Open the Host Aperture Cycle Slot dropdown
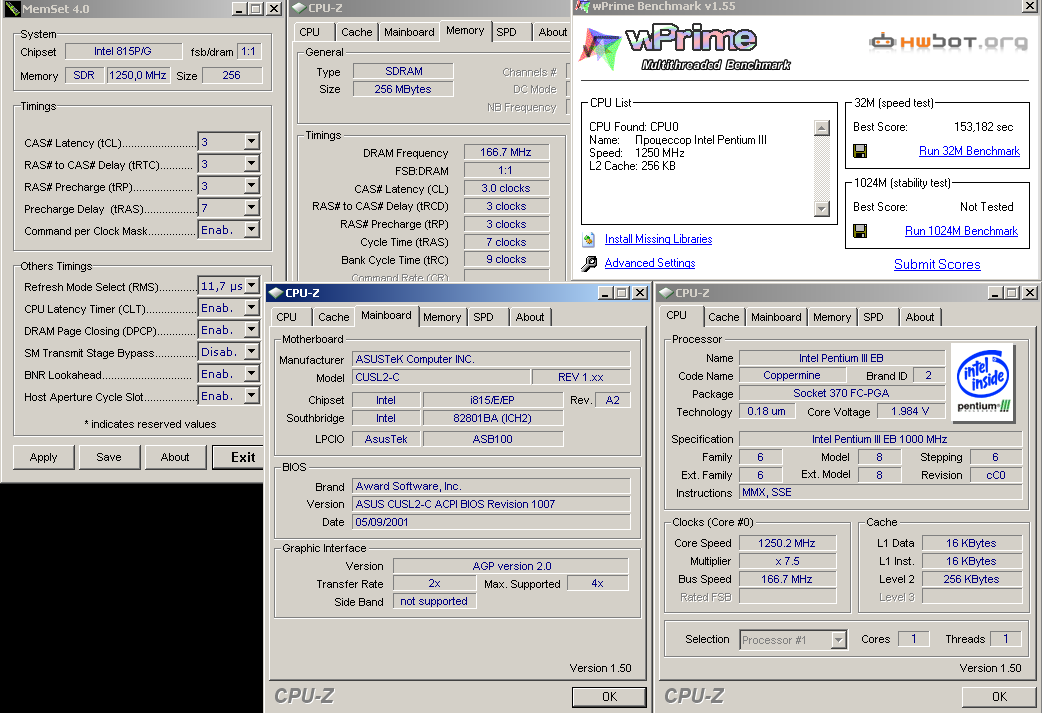The image size is (1042, 713). click(x=251, y=395)
